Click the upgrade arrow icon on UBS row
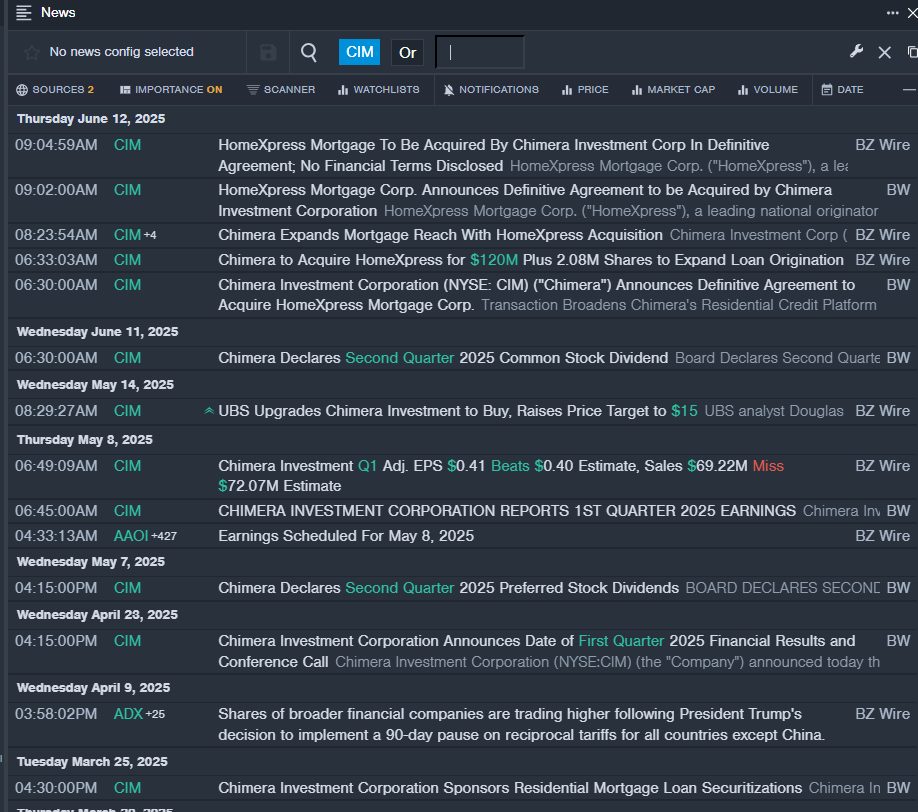 (208, 411)
